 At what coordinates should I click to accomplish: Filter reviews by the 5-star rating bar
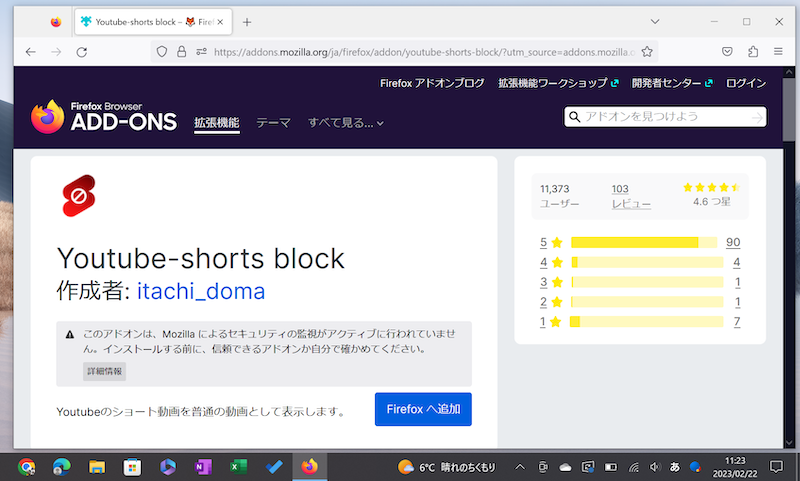643,242
